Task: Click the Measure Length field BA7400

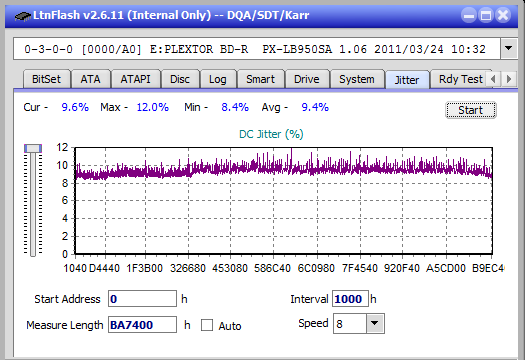Action: (x=142, y=325)
